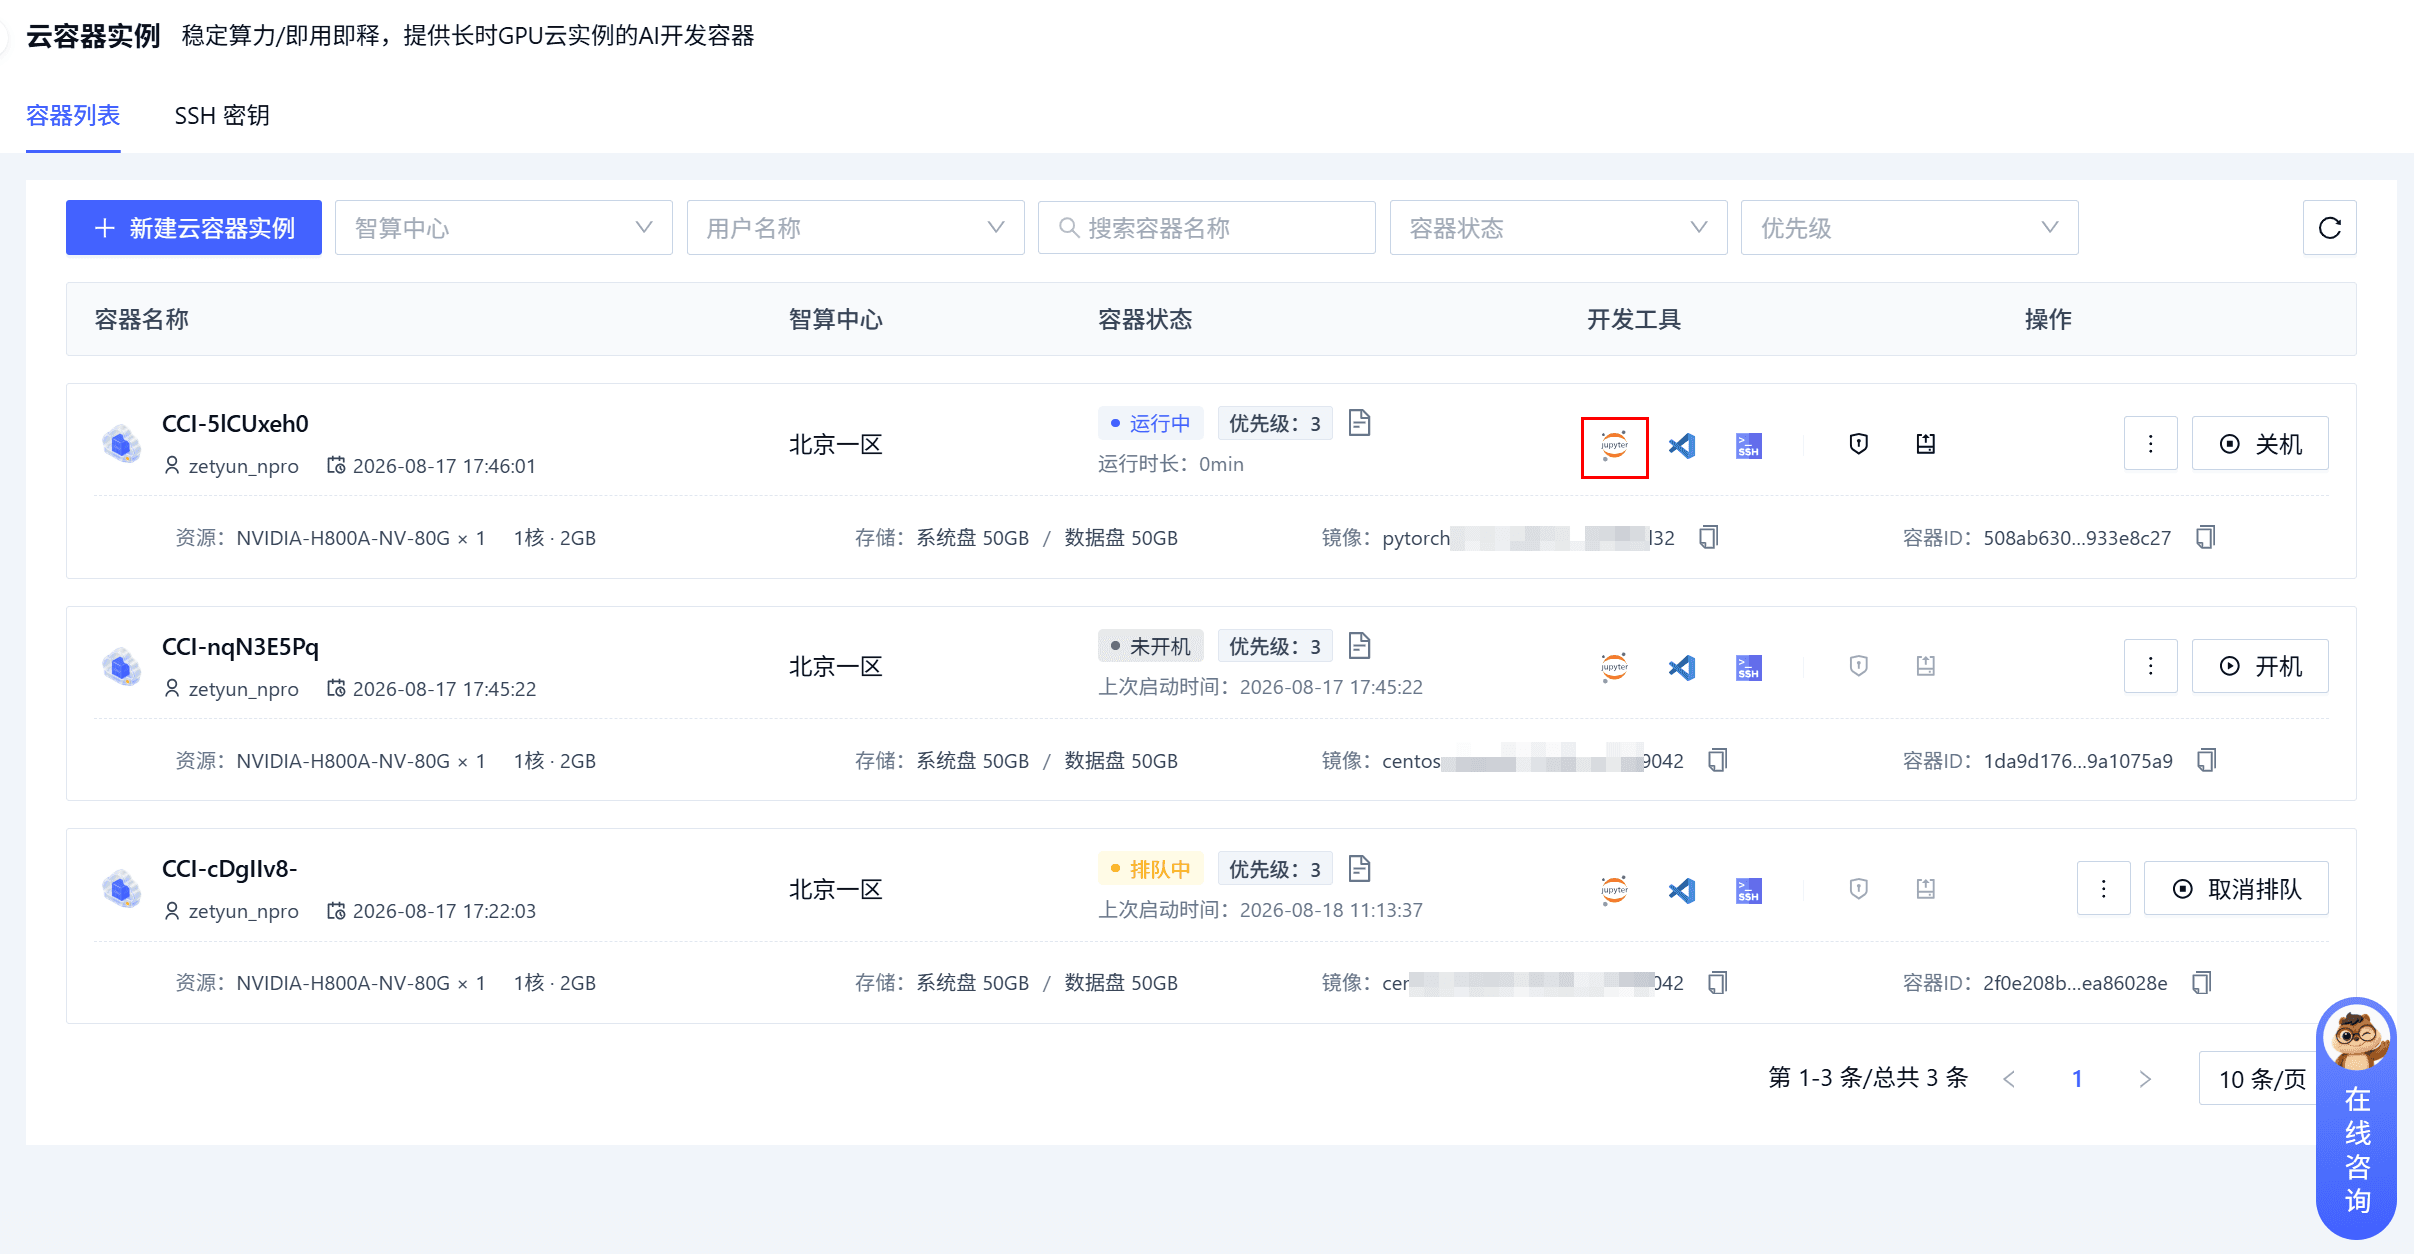Click shield icon in CCI-5lCUxeh0 row

point(1858,444)
